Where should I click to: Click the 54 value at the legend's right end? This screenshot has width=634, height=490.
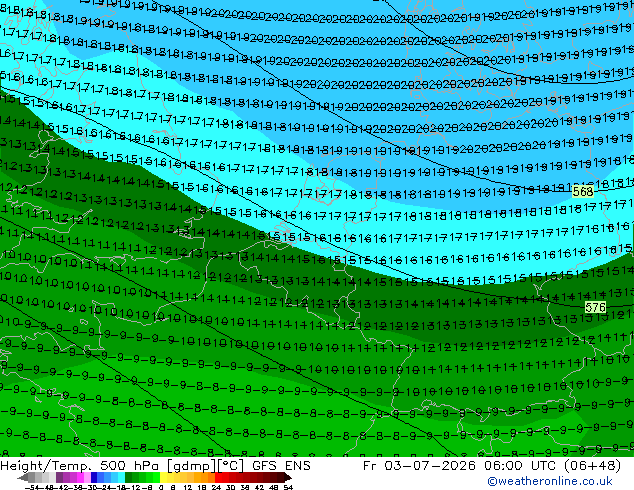(x=287, y=487)
